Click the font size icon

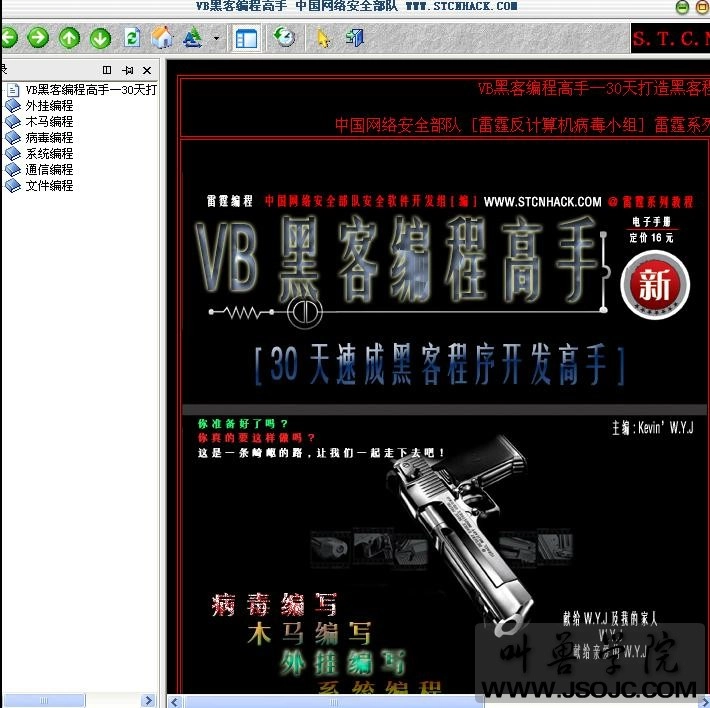coord(192,38)
